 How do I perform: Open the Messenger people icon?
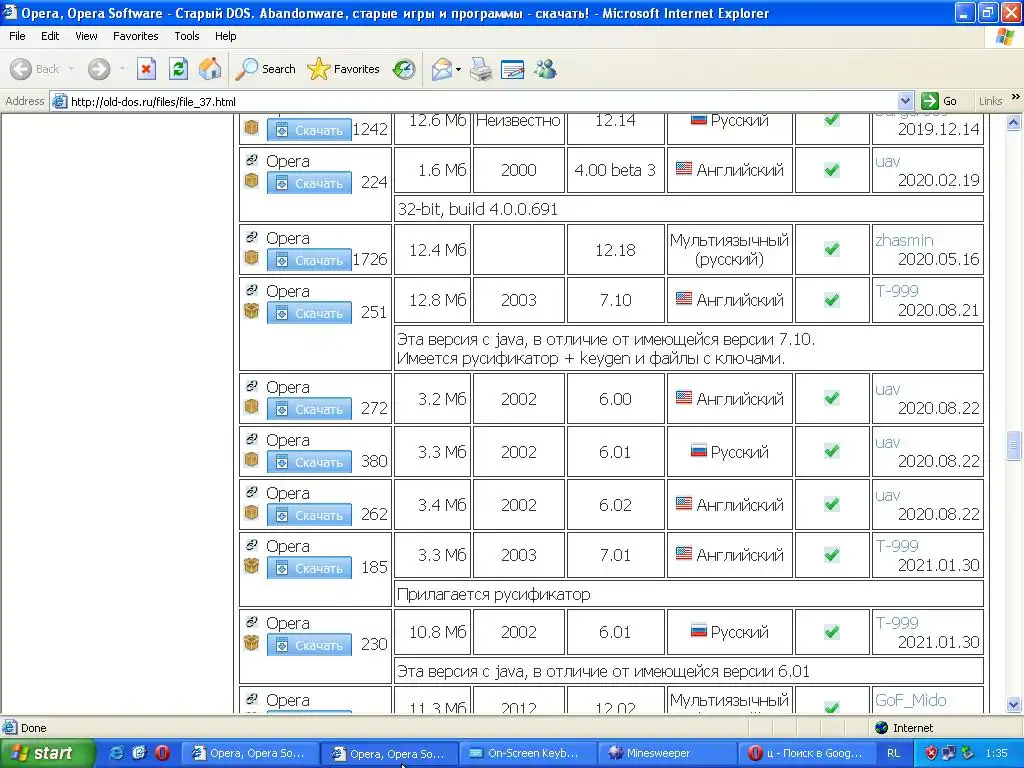coord(545,69)
